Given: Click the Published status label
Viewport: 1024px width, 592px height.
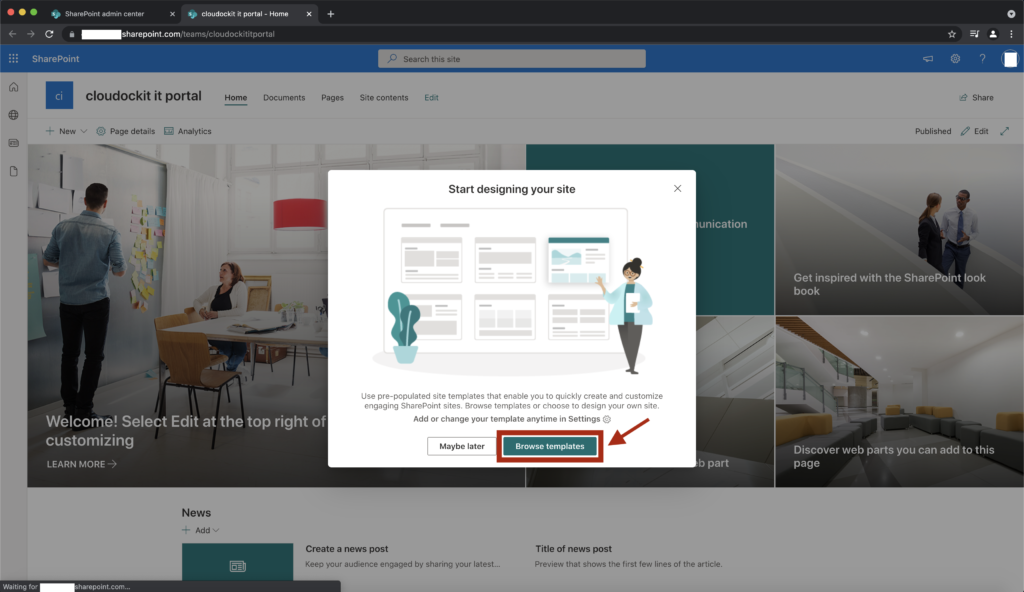Looking at the screenshot, I should [x=933, y=131].
